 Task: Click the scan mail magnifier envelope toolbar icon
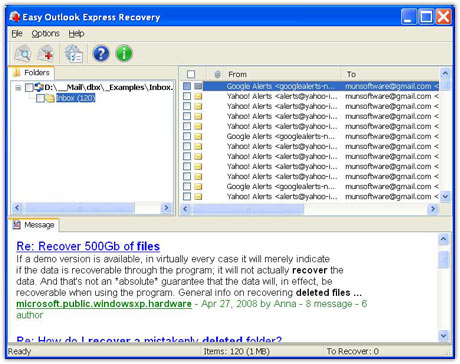(23, 53)
